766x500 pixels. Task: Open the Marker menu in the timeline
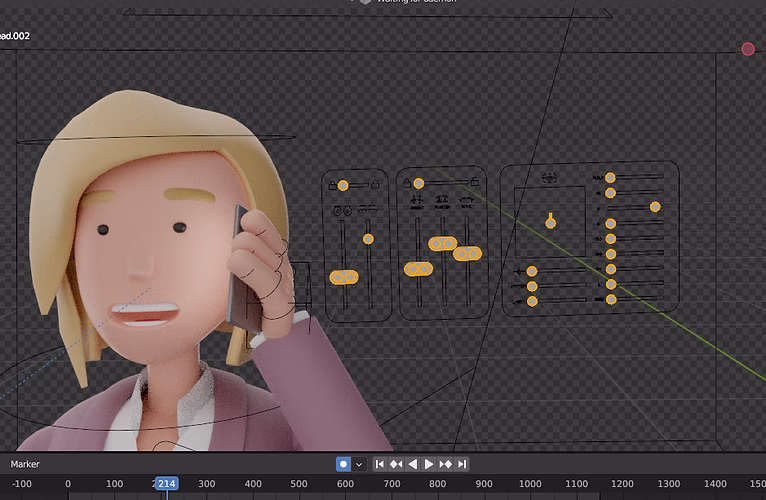point(25,464)
